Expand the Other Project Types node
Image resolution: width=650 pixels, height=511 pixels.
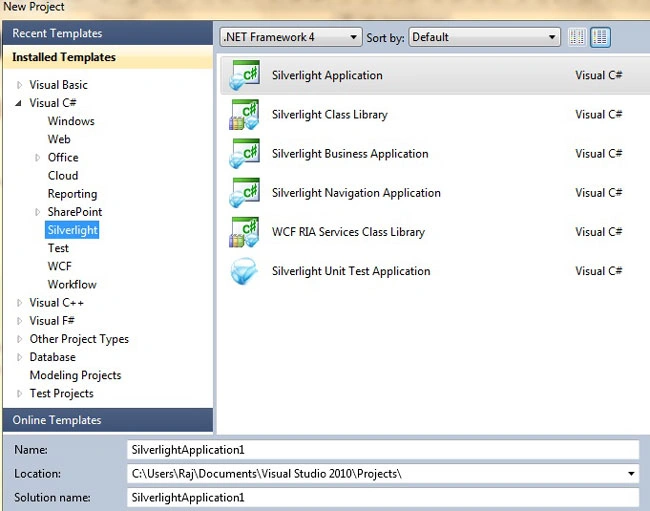pyautogui.click(x=19, y=339)
